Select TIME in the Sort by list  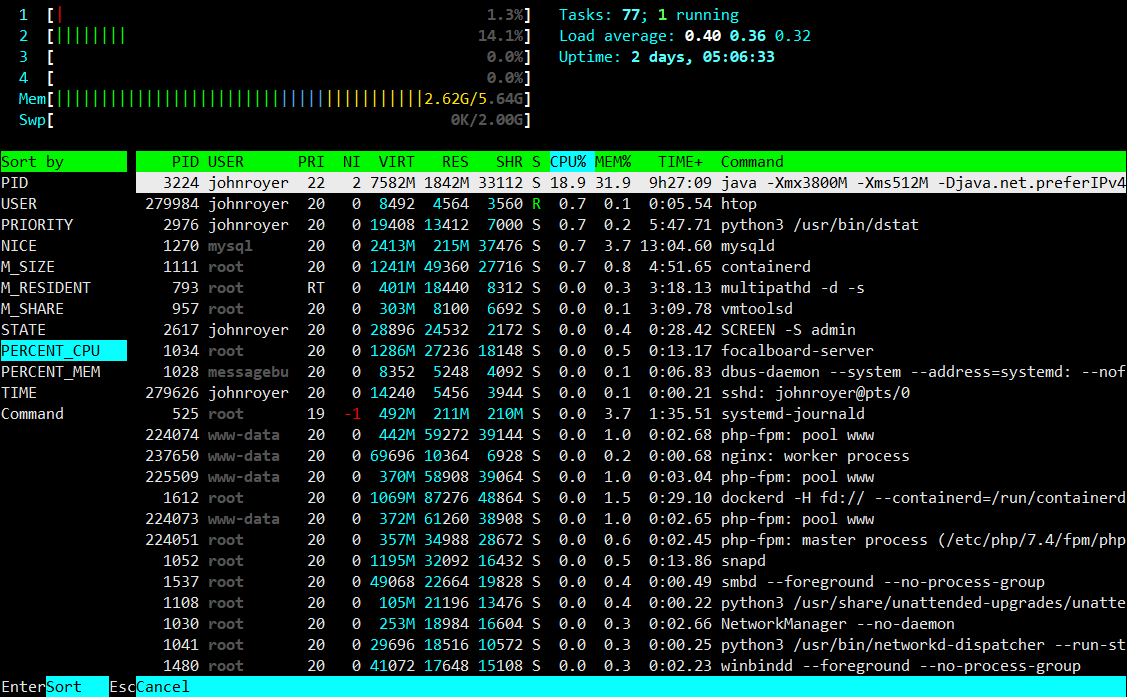(x=63, y=392)
